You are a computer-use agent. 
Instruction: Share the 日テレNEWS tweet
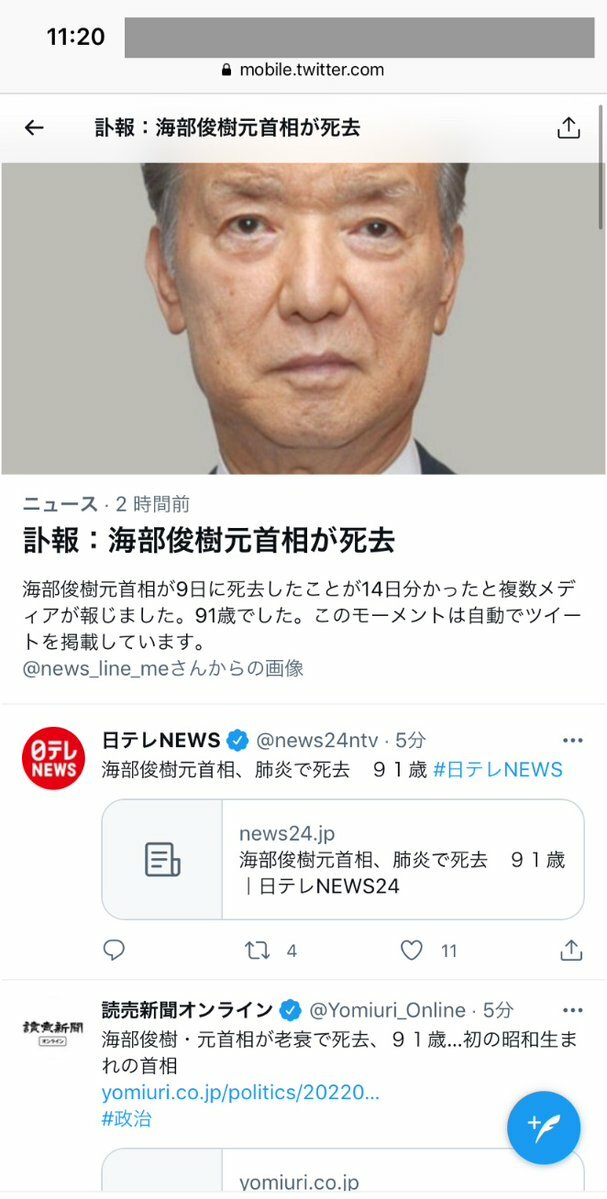(571, 950)
